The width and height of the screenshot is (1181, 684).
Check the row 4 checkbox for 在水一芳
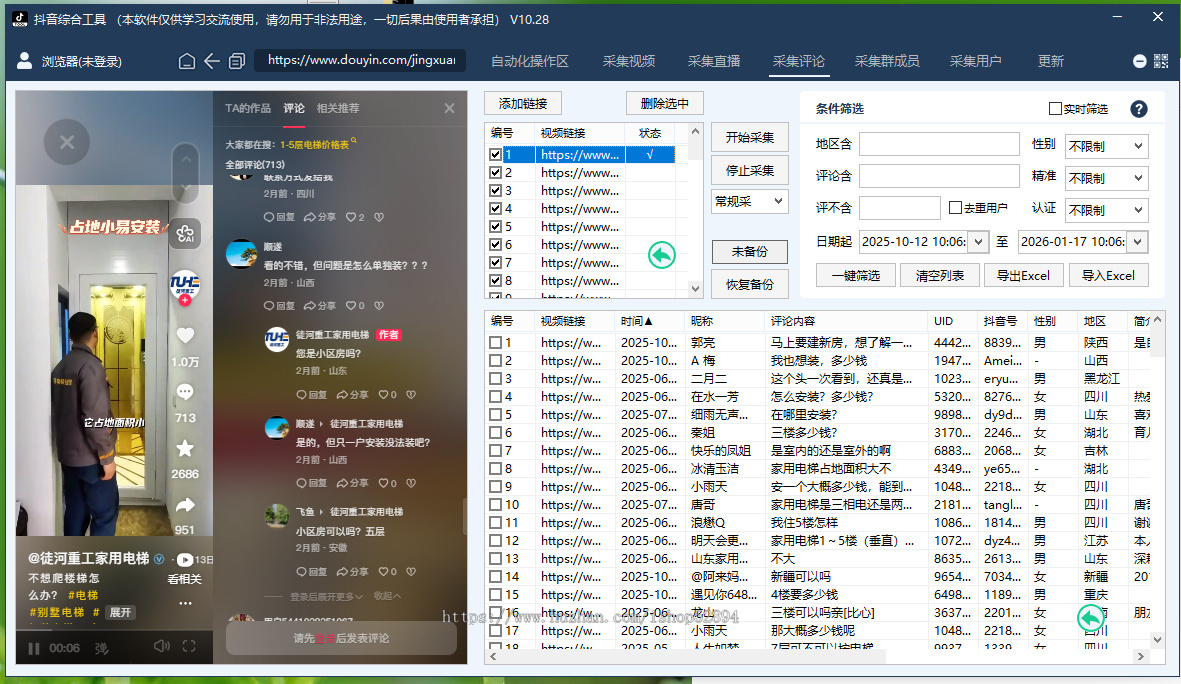pos(495,397)
